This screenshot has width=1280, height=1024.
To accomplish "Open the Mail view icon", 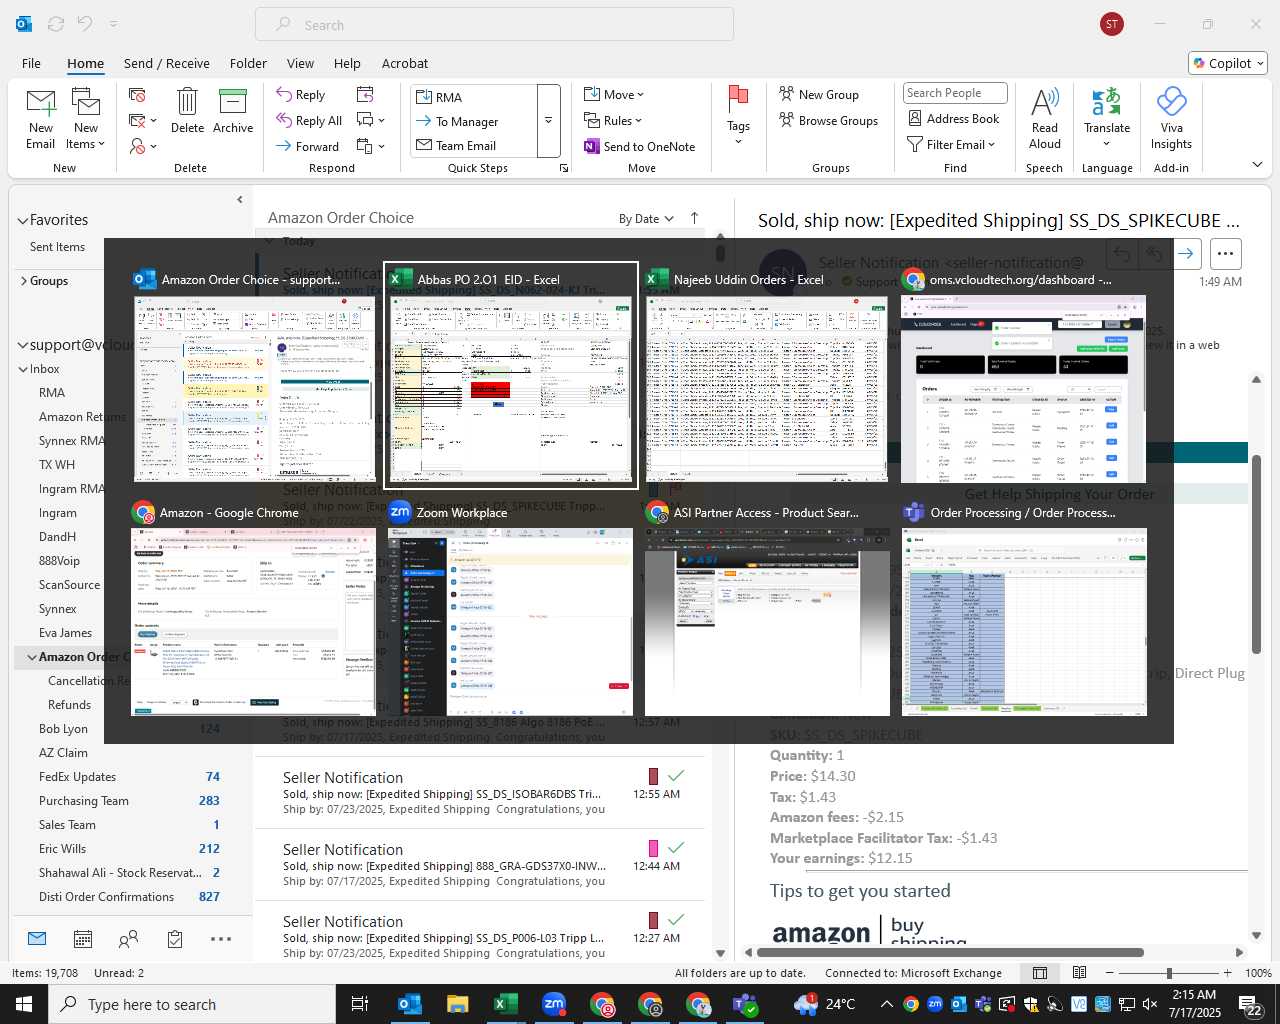I will tap(37, 939).
